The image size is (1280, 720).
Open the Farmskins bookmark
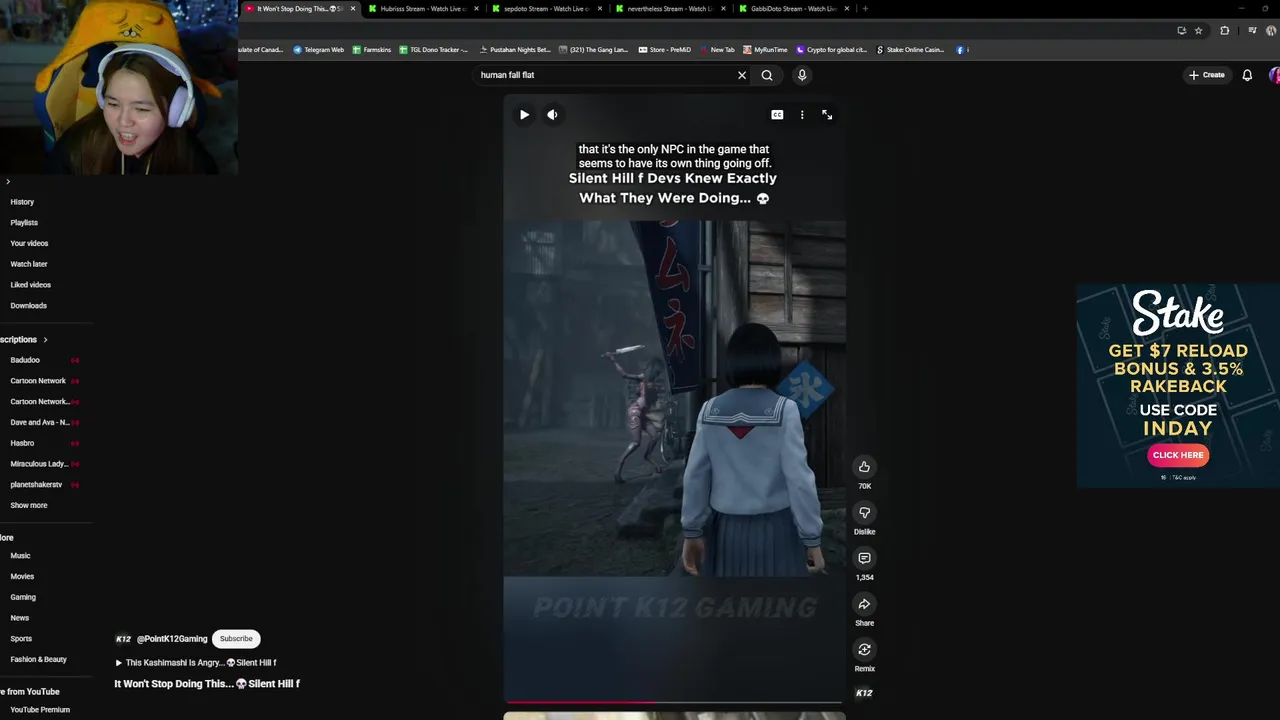pyautogui.click(x=371, y=50)
